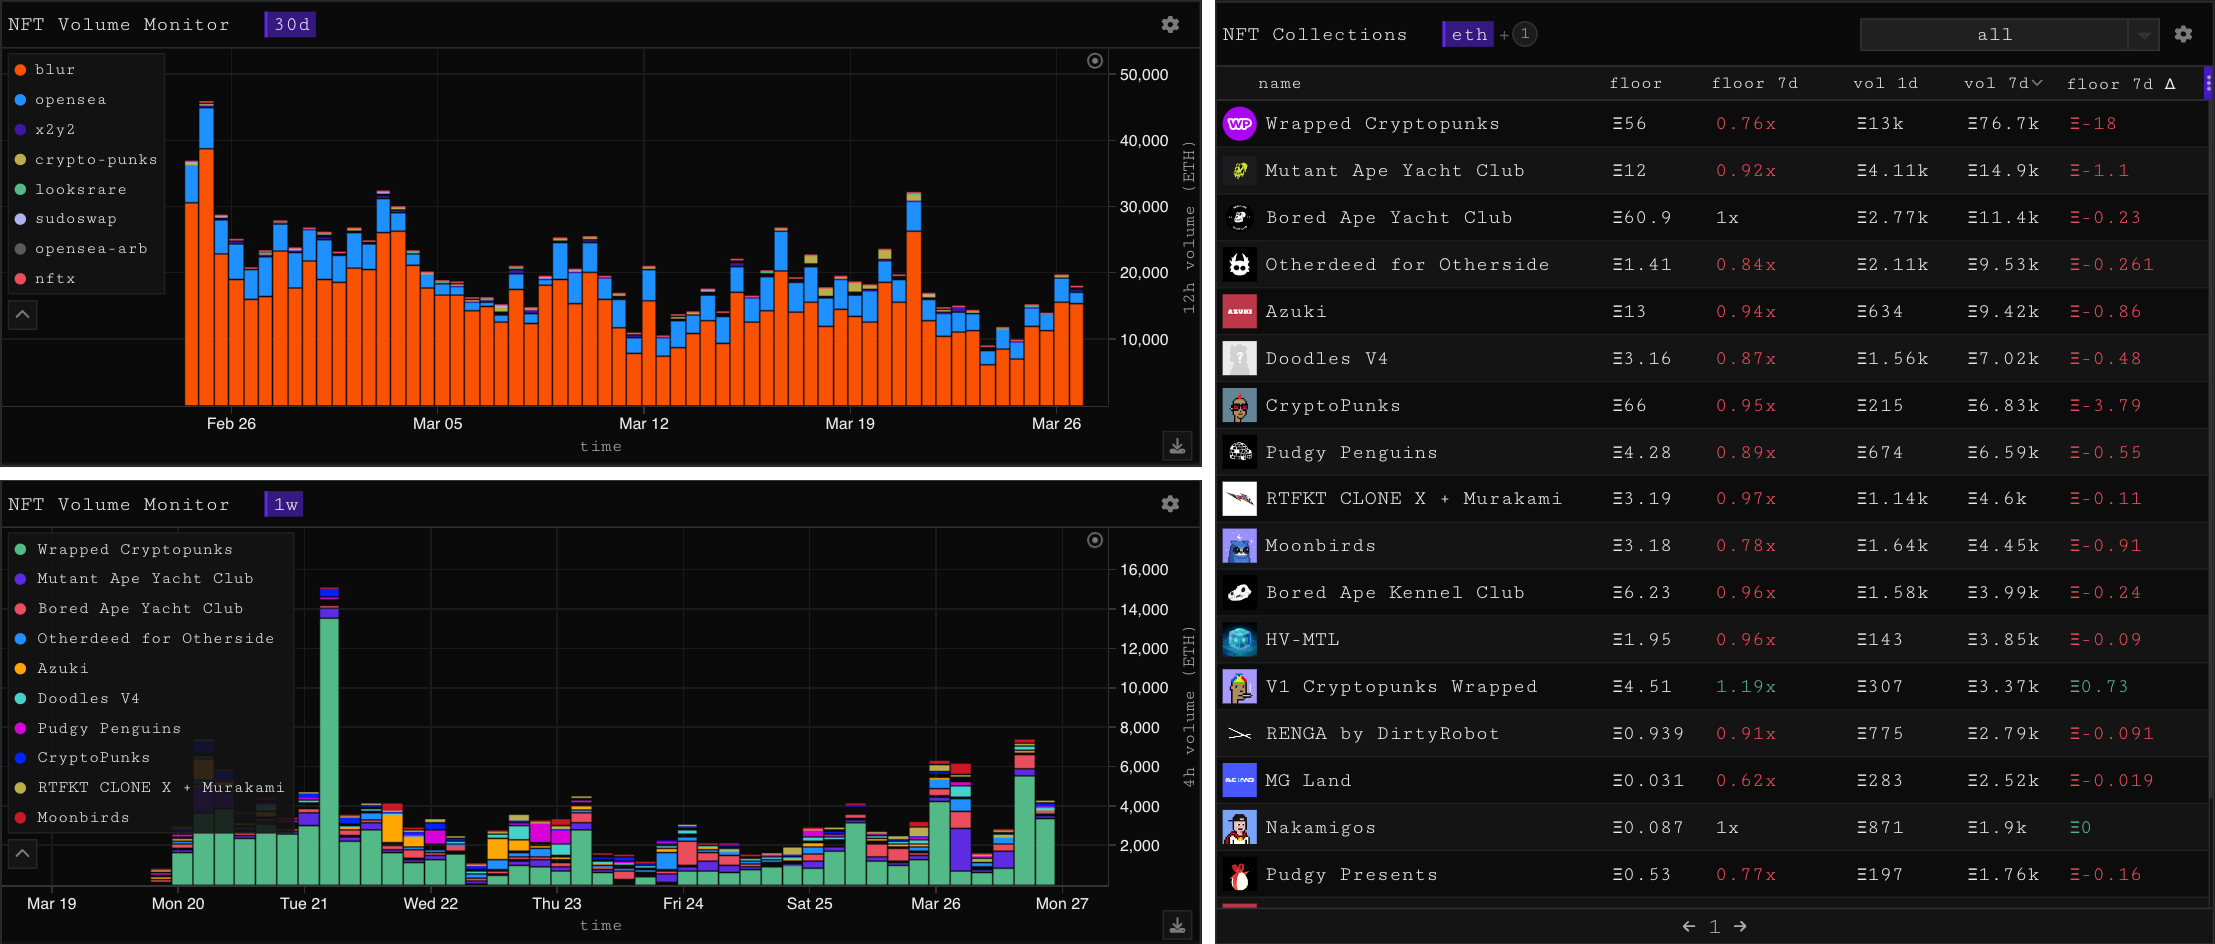Go to previous page of collections
This screenshot has width=2215, height=944.
(x=1689, y=927)
